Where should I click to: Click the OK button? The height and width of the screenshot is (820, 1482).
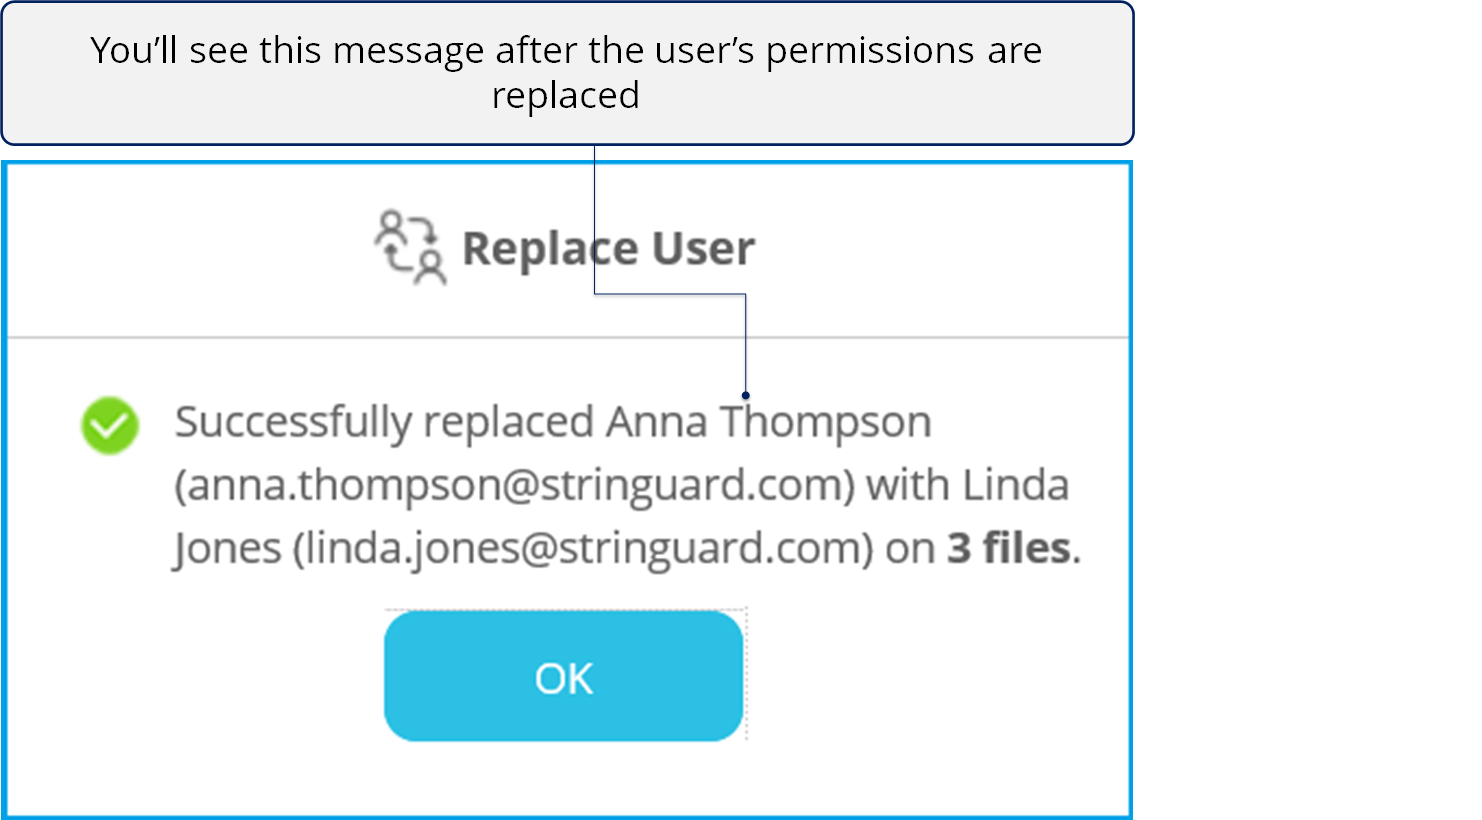[x=563, y=677]
